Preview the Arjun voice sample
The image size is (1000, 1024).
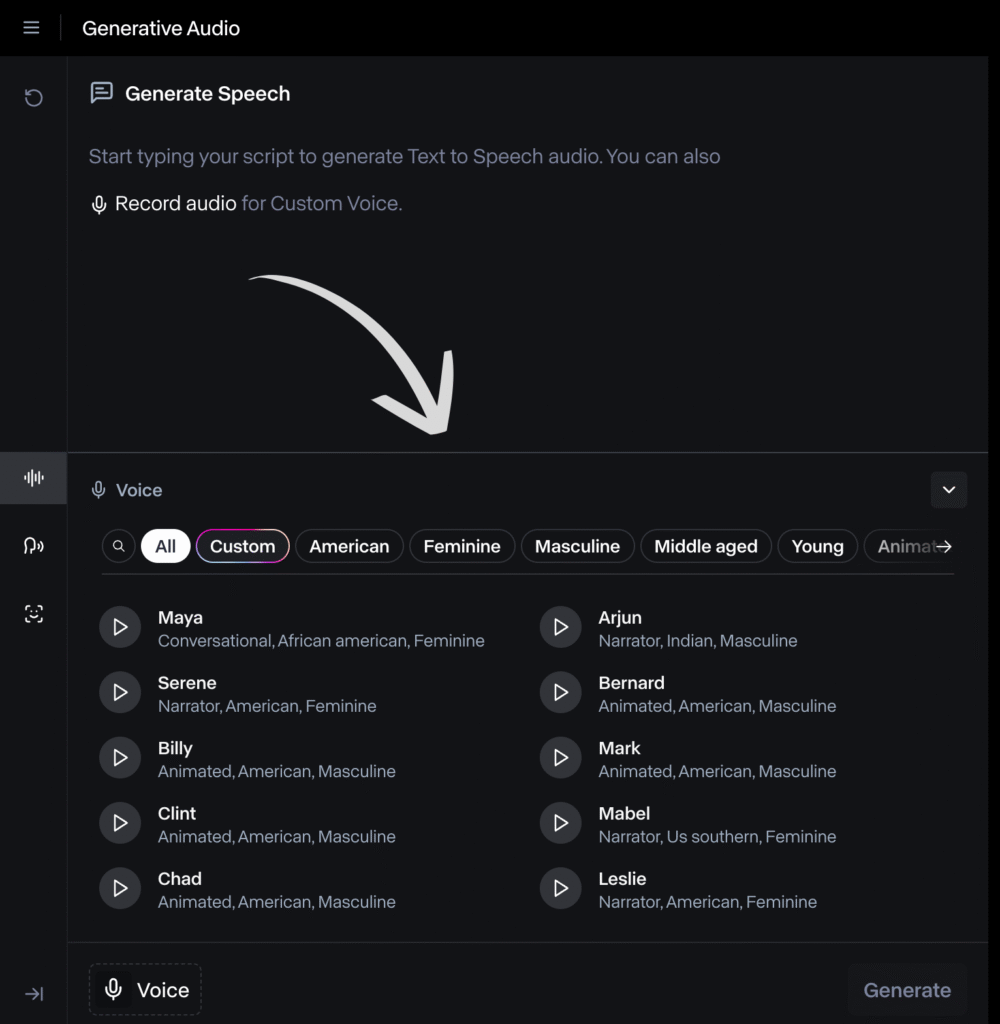[561, 627]
